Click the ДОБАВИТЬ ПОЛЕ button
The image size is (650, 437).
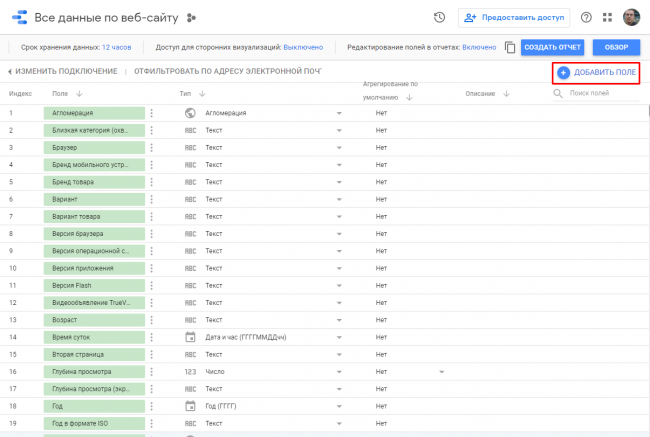[596, 73]
